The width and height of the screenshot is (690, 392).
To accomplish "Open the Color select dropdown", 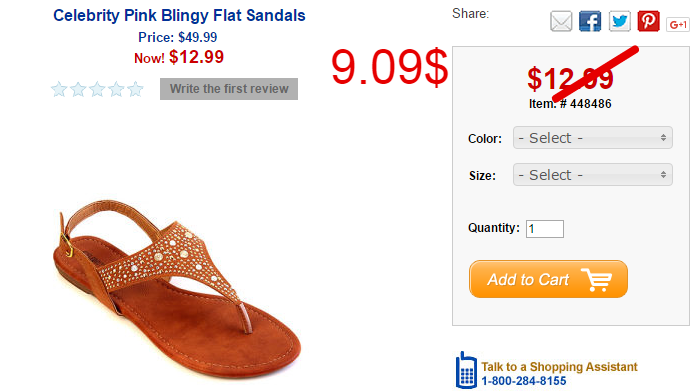I will tap(592, 138).
